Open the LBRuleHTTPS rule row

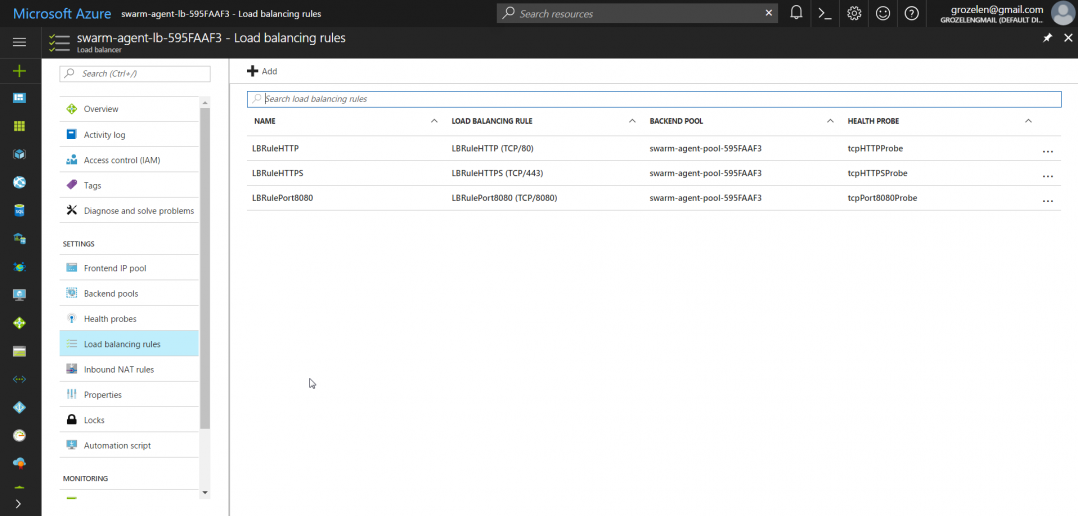(278, 173)
